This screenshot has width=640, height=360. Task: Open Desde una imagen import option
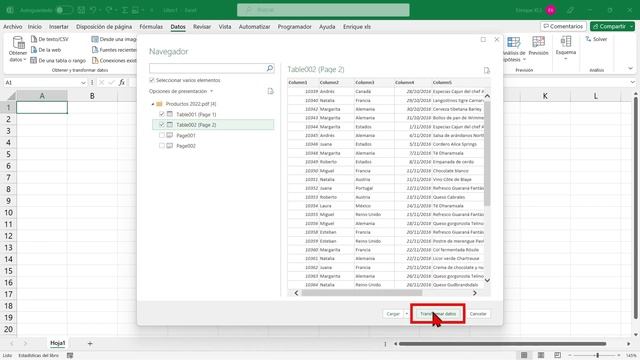(x=114, y=39)
